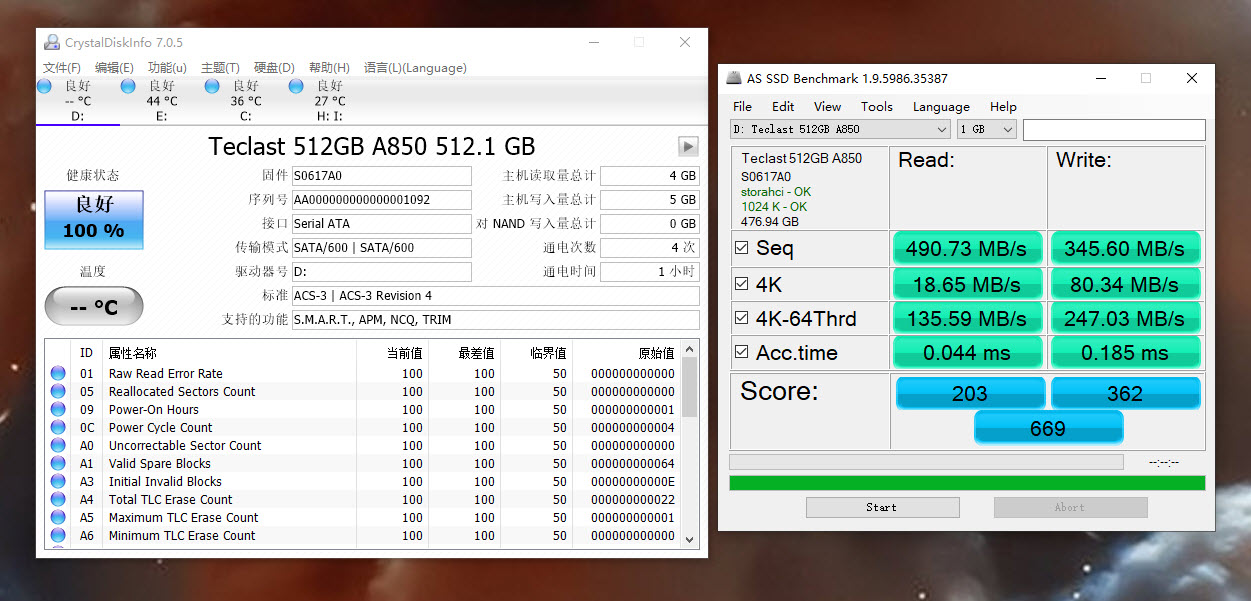Open the drive selection dropdown in AS SSD

click(x=840, y=129)
